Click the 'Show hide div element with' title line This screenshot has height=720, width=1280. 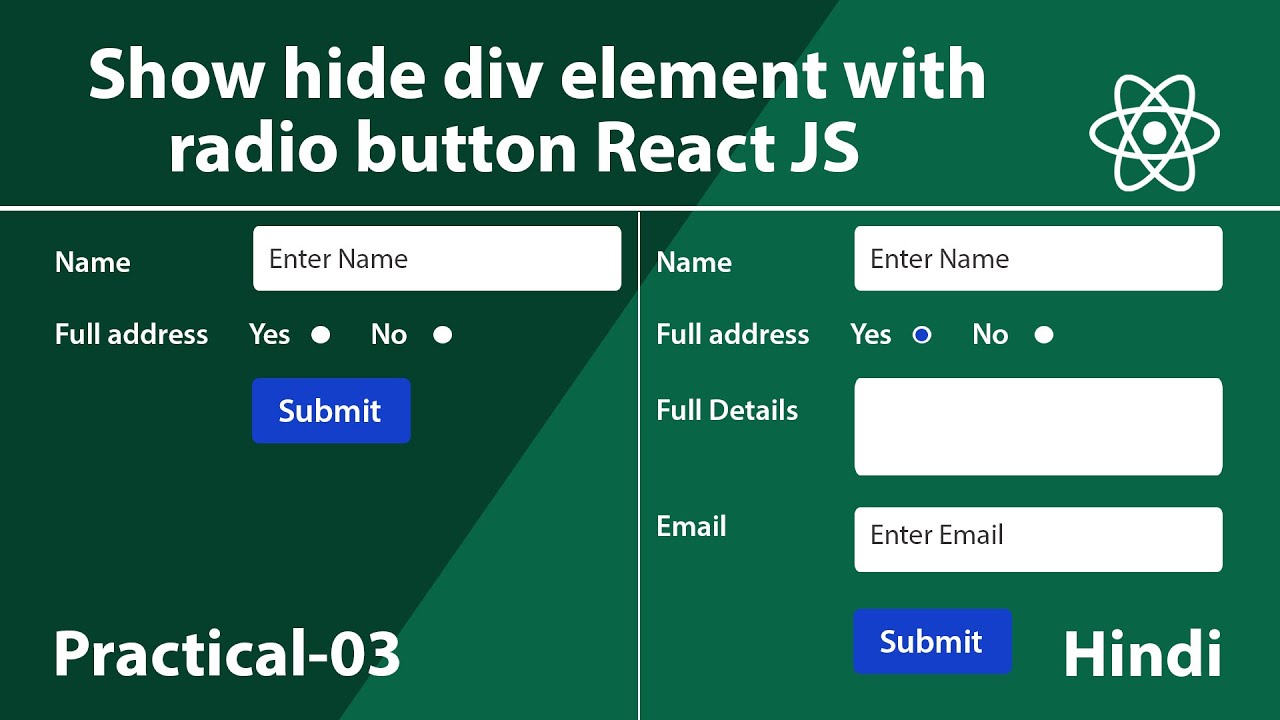point(538,75)
